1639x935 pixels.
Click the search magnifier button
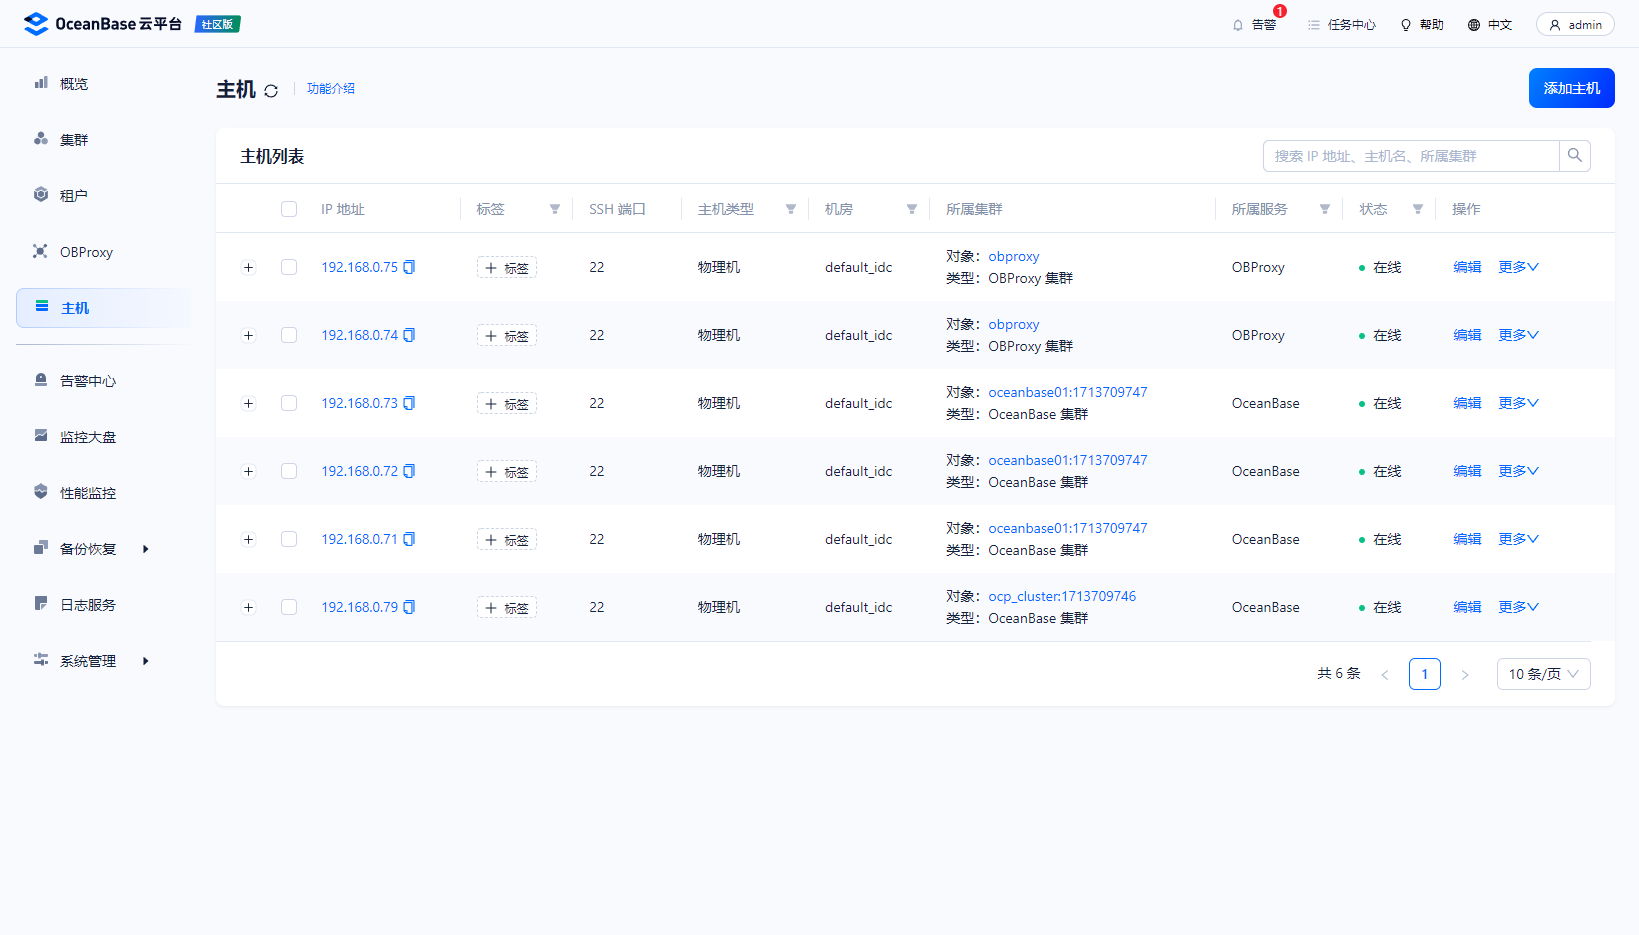point(1575,156)
